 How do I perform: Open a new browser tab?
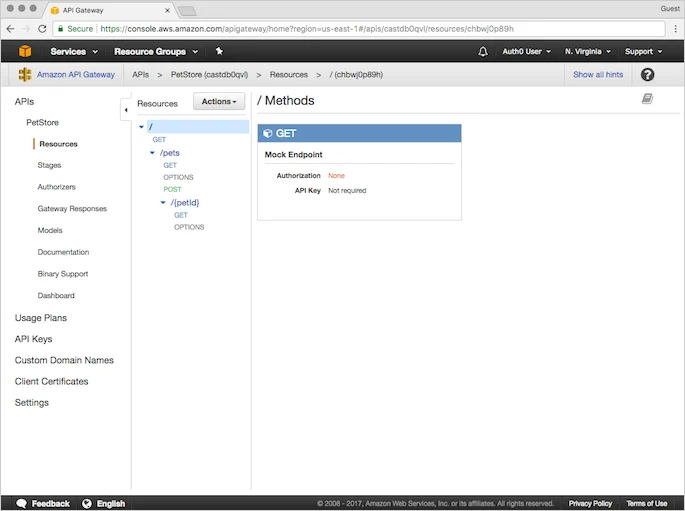pyautogui.click(x=187, y=10)
